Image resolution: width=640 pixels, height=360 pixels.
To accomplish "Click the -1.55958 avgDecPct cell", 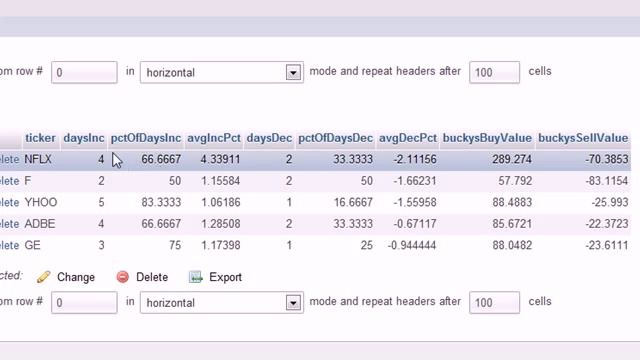I will click(415, 202).
